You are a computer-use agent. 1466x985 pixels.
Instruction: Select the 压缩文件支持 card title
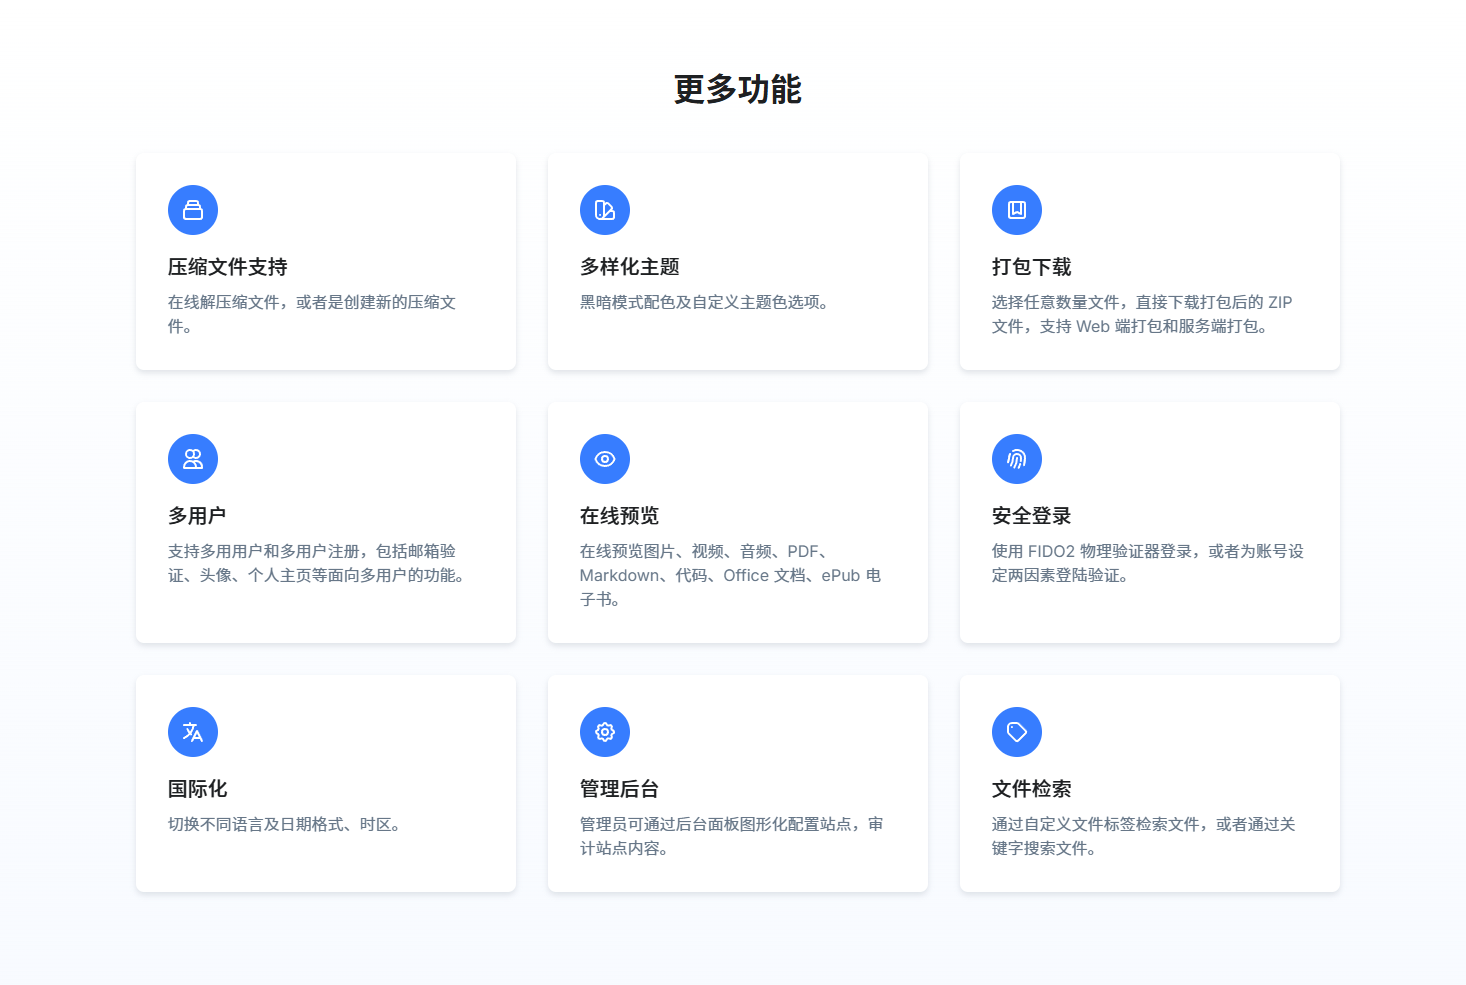[x=228, y=267]
